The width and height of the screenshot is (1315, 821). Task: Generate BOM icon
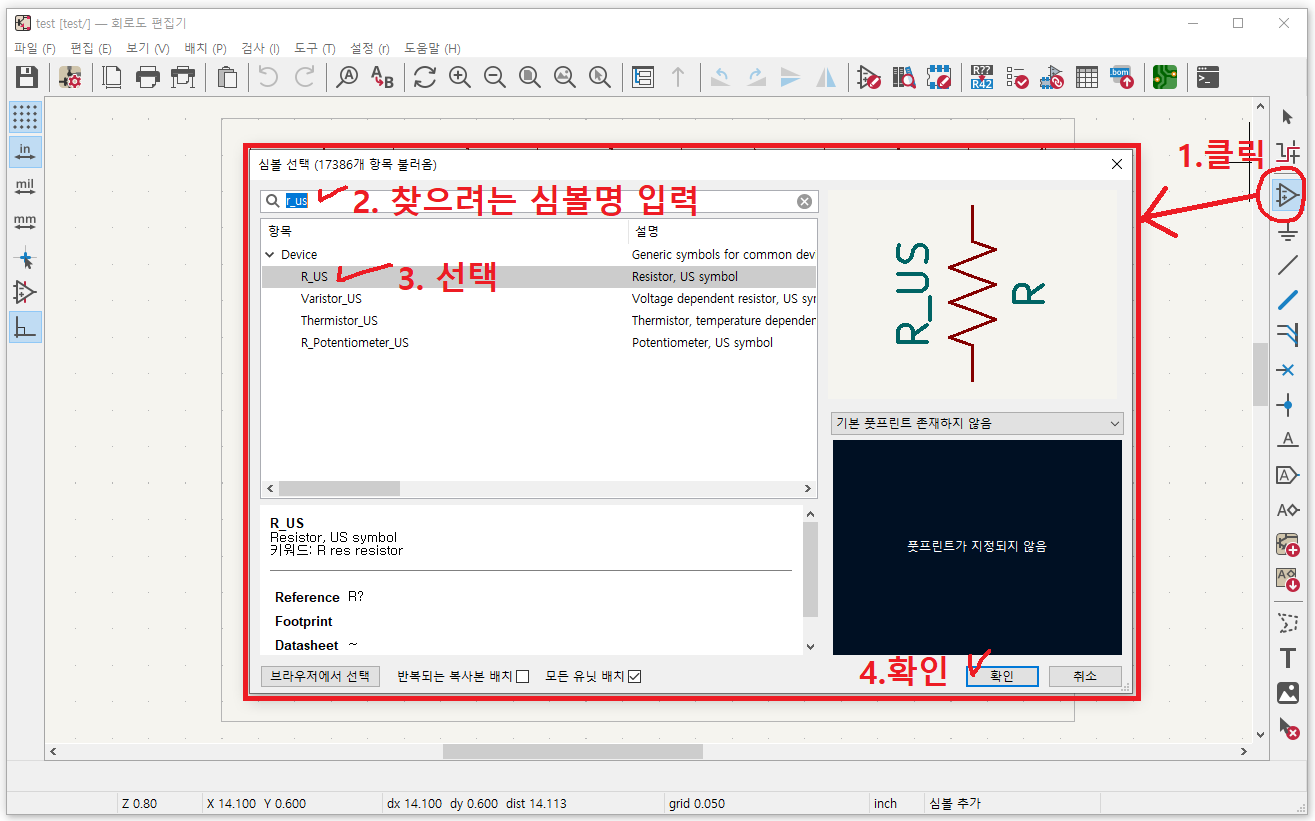tap(1122, 77)
